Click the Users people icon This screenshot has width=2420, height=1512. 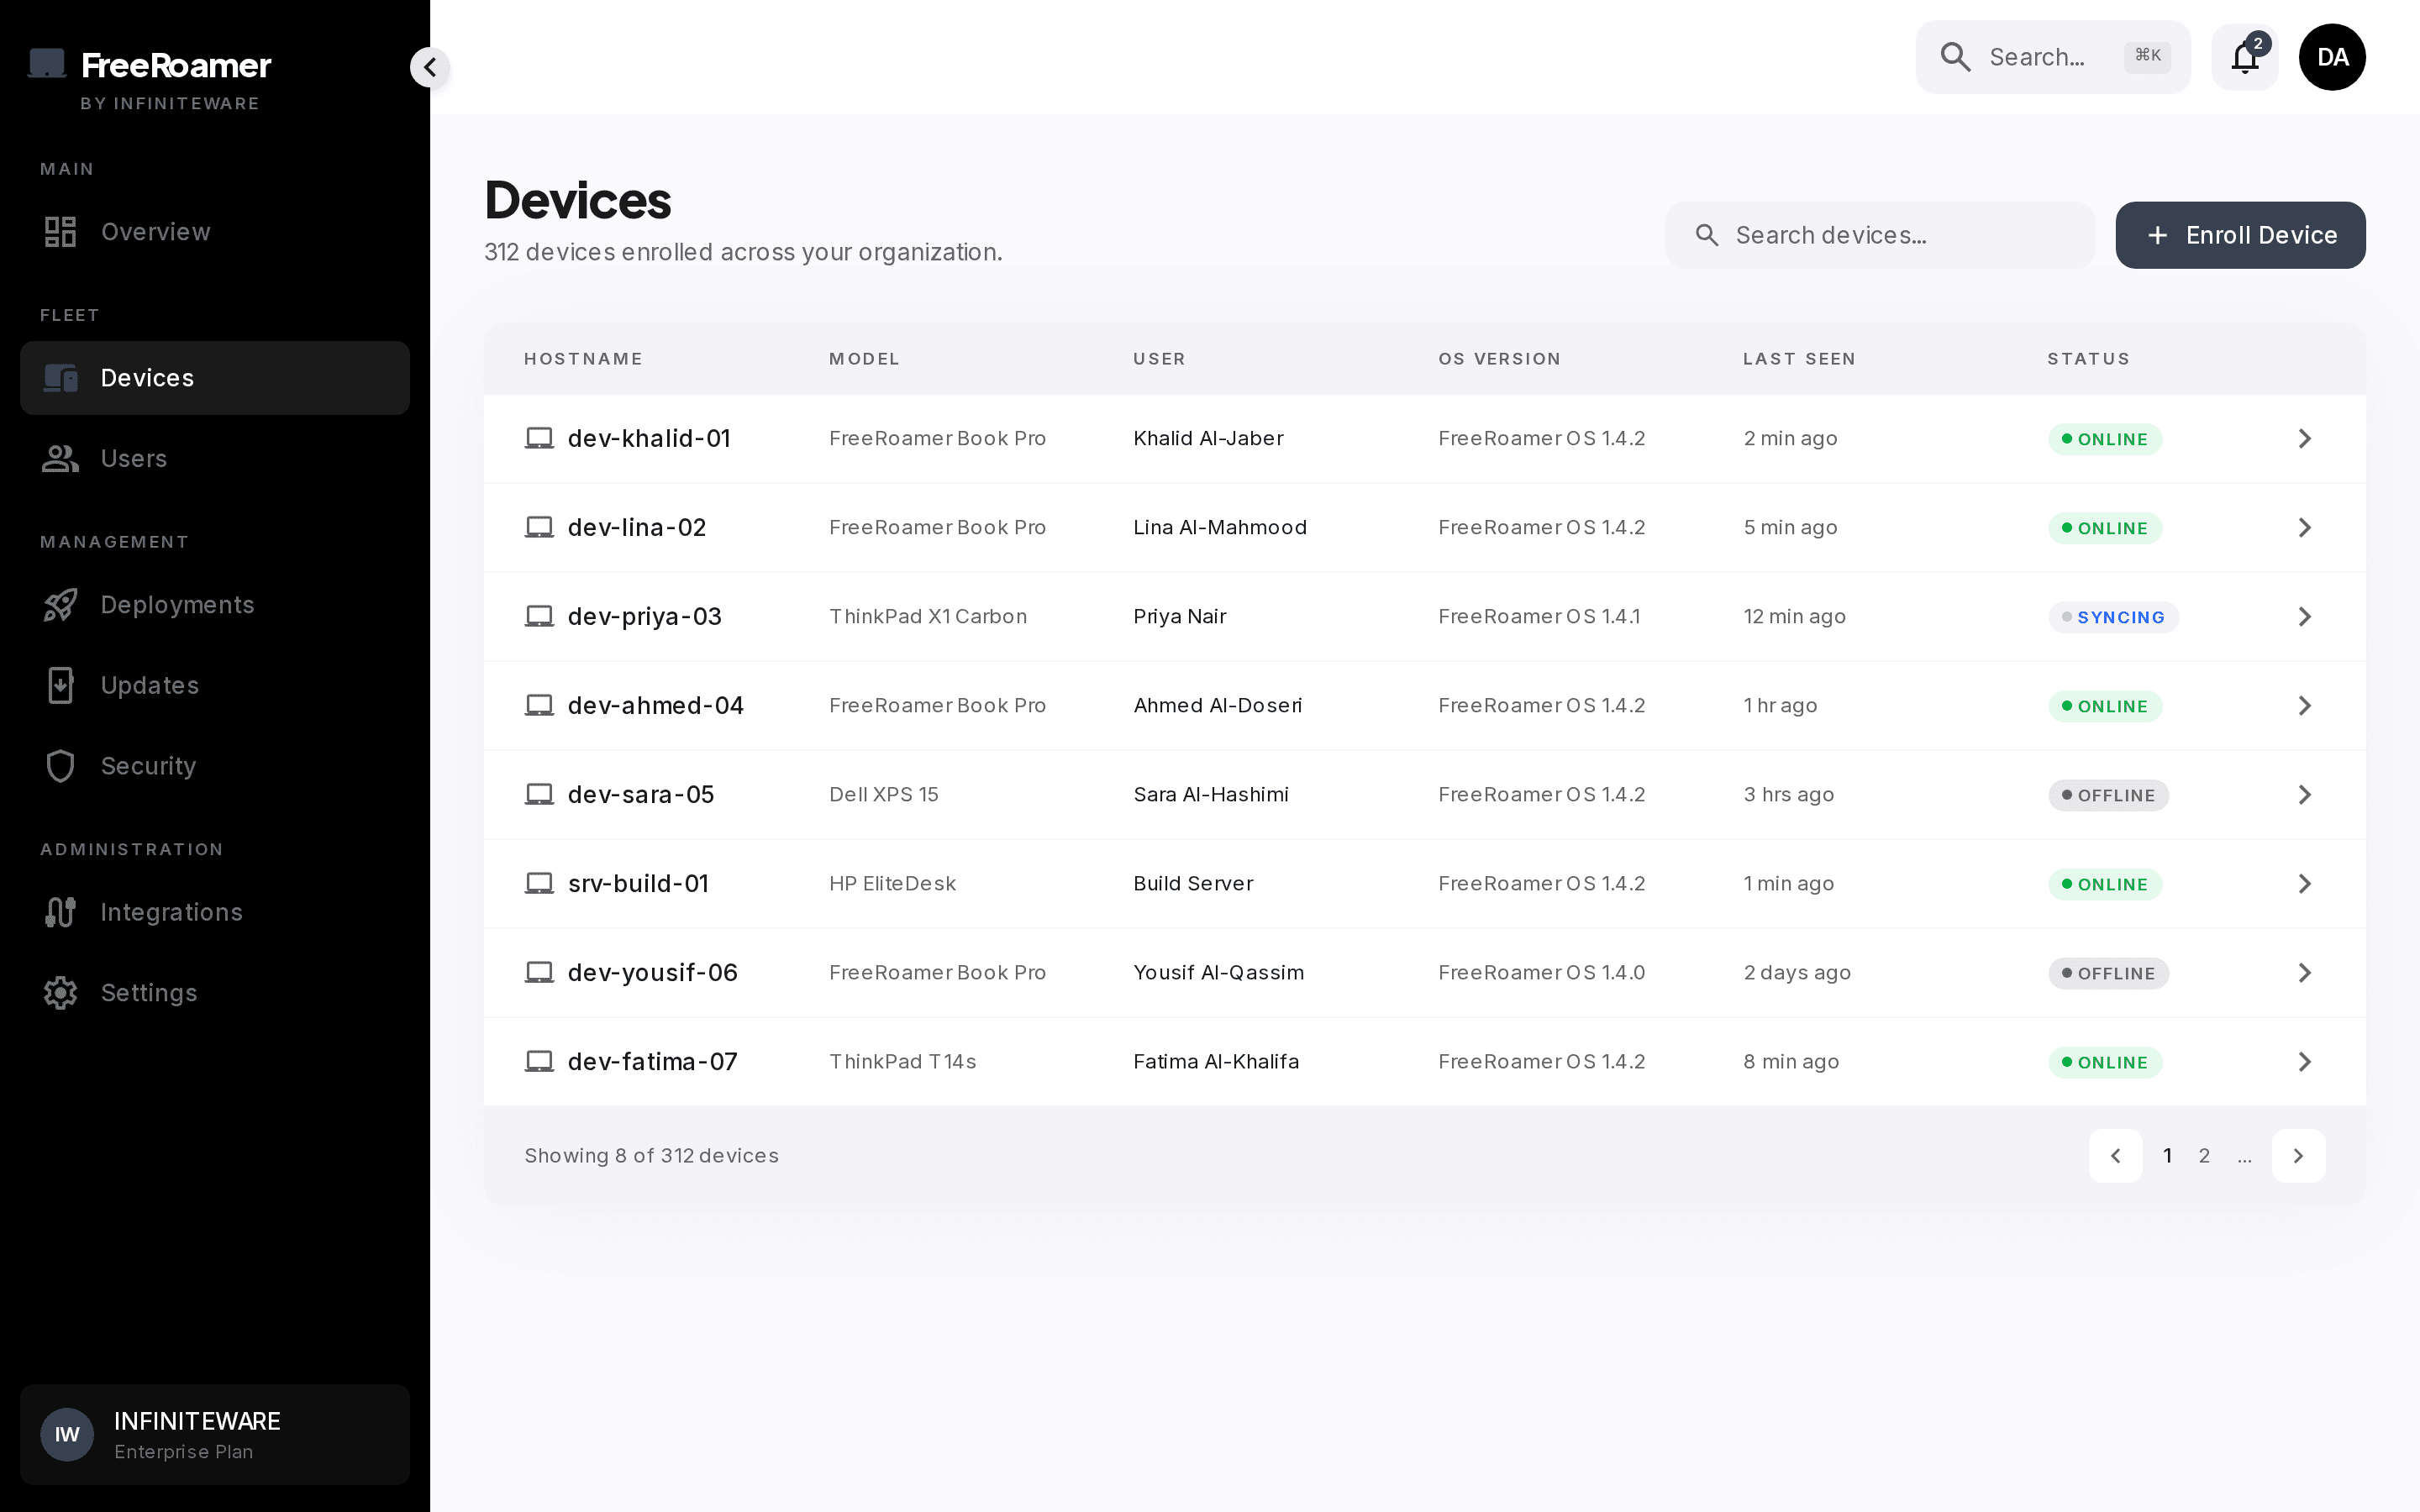pyautogui.click(x=60, y=459)
